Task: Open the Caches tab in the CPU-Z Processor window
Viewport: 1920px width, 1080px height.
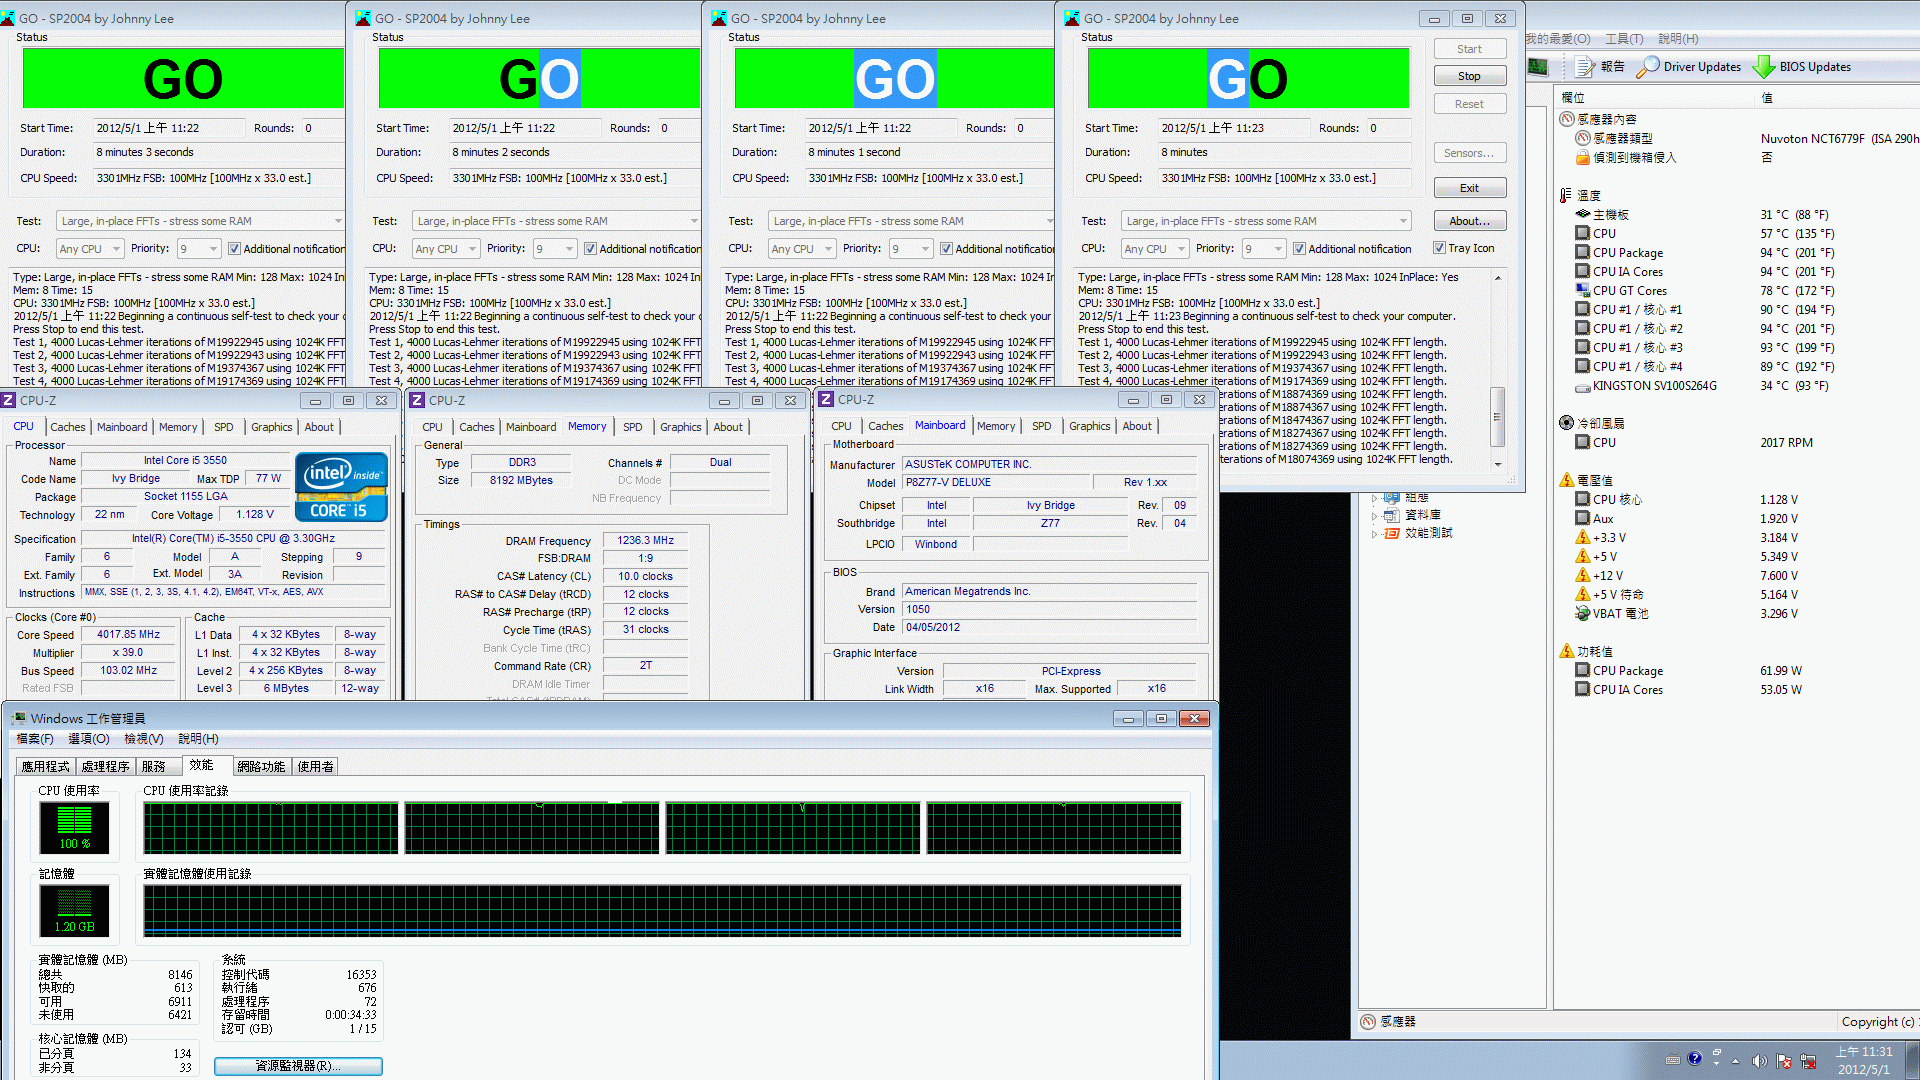Action: pos(67,427)
